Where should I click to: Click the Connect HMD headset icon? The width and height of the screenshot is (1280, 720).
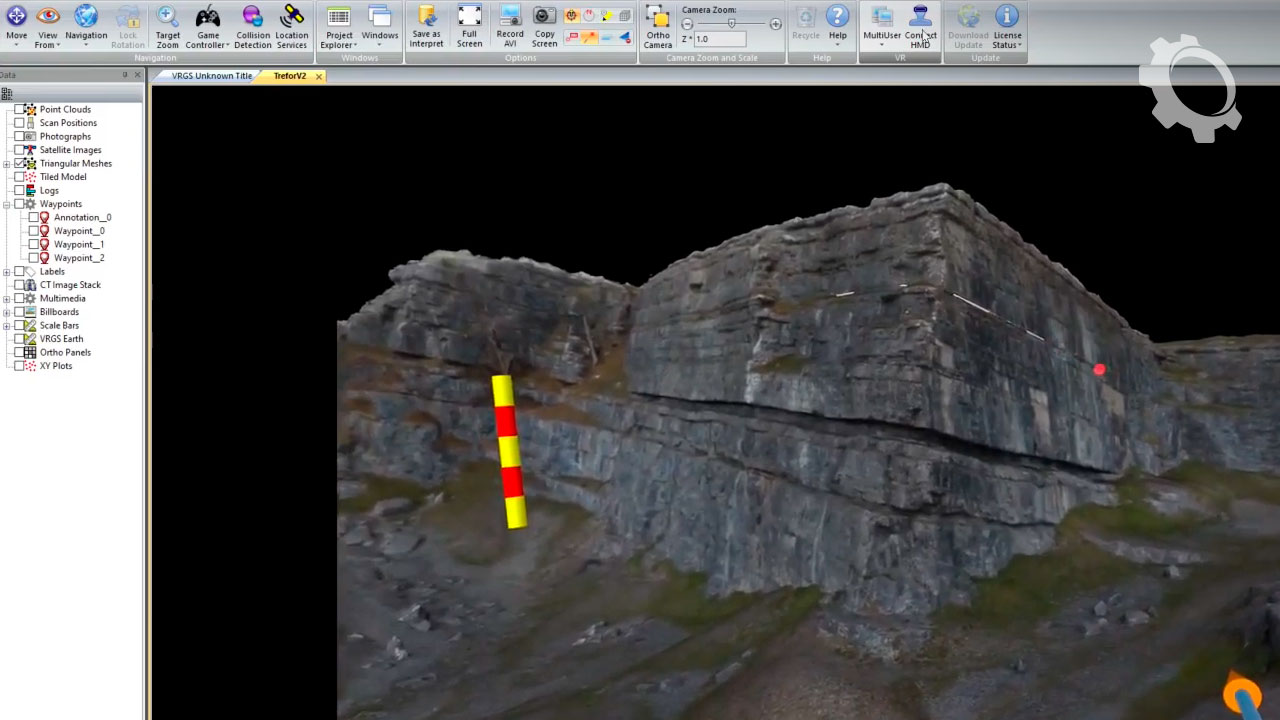click(920, 17)
